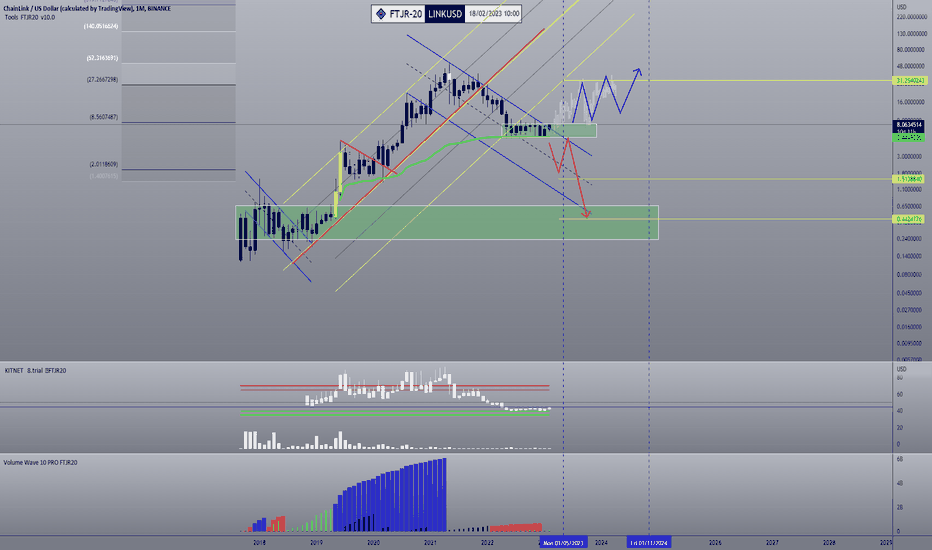This screenshot has height=550, width=932.
Task: Click the yellow 1.51 price level tag
Action: [909, 179]
